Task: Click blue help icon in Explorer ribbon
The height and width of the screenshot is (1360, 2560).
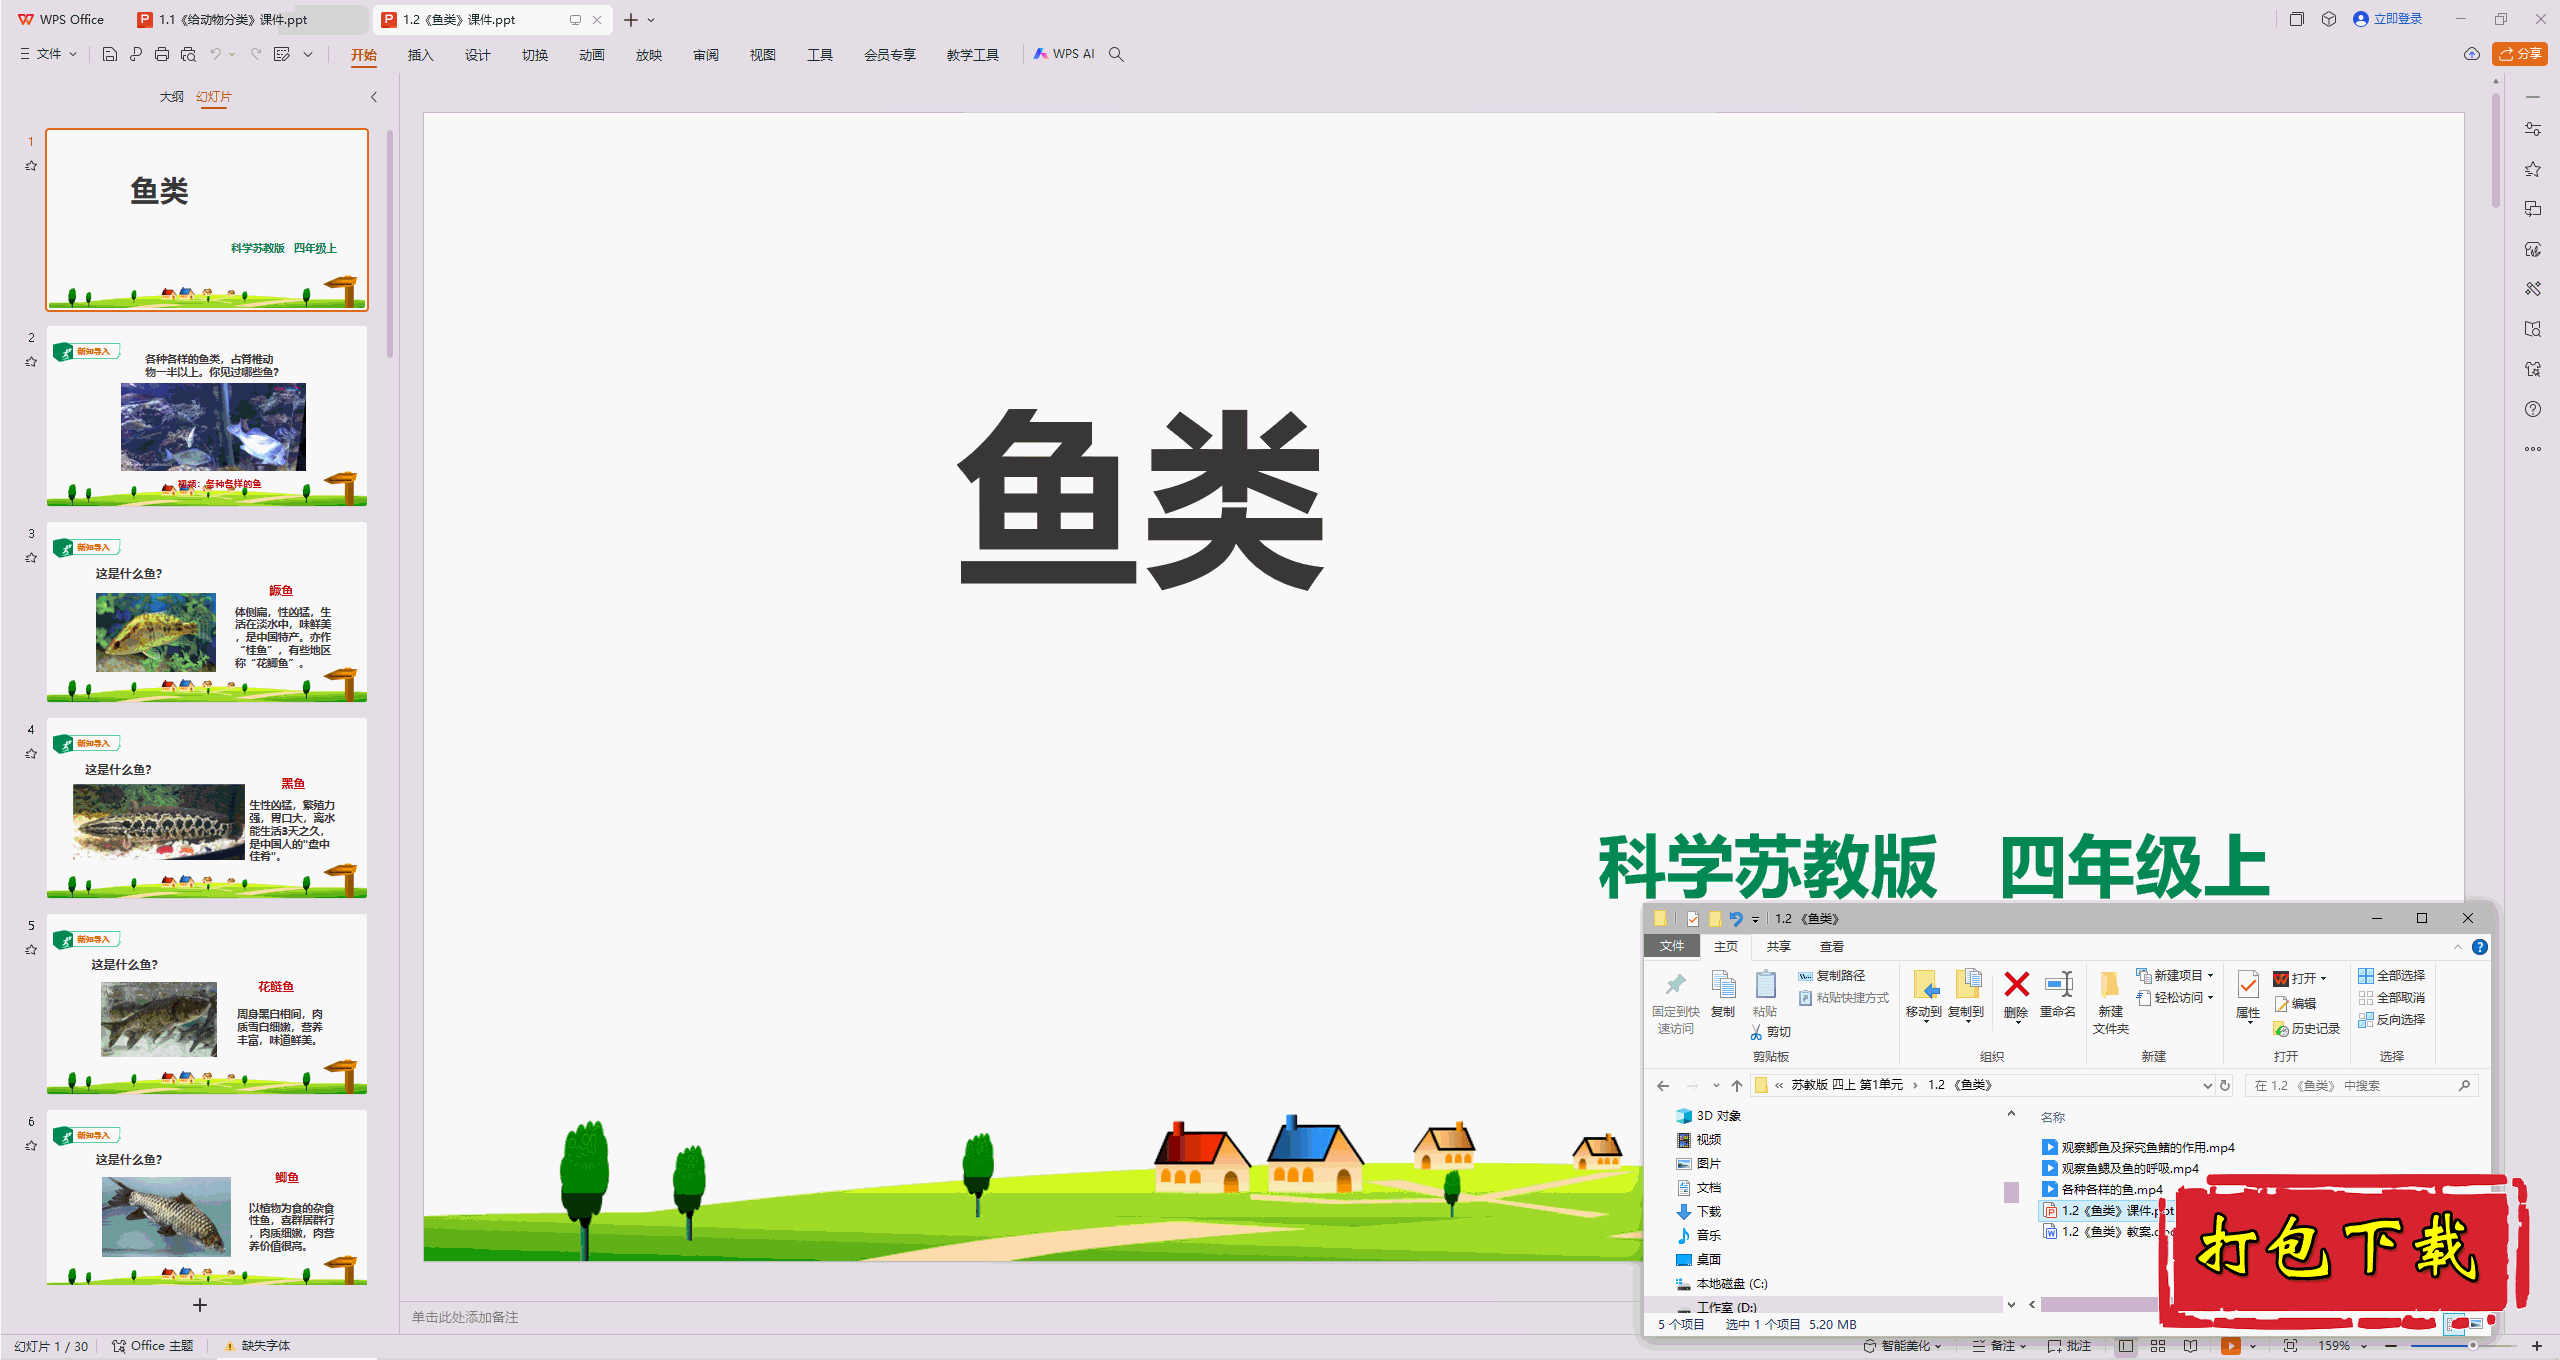Action: pyautogui.click(x=2480, y=947)
